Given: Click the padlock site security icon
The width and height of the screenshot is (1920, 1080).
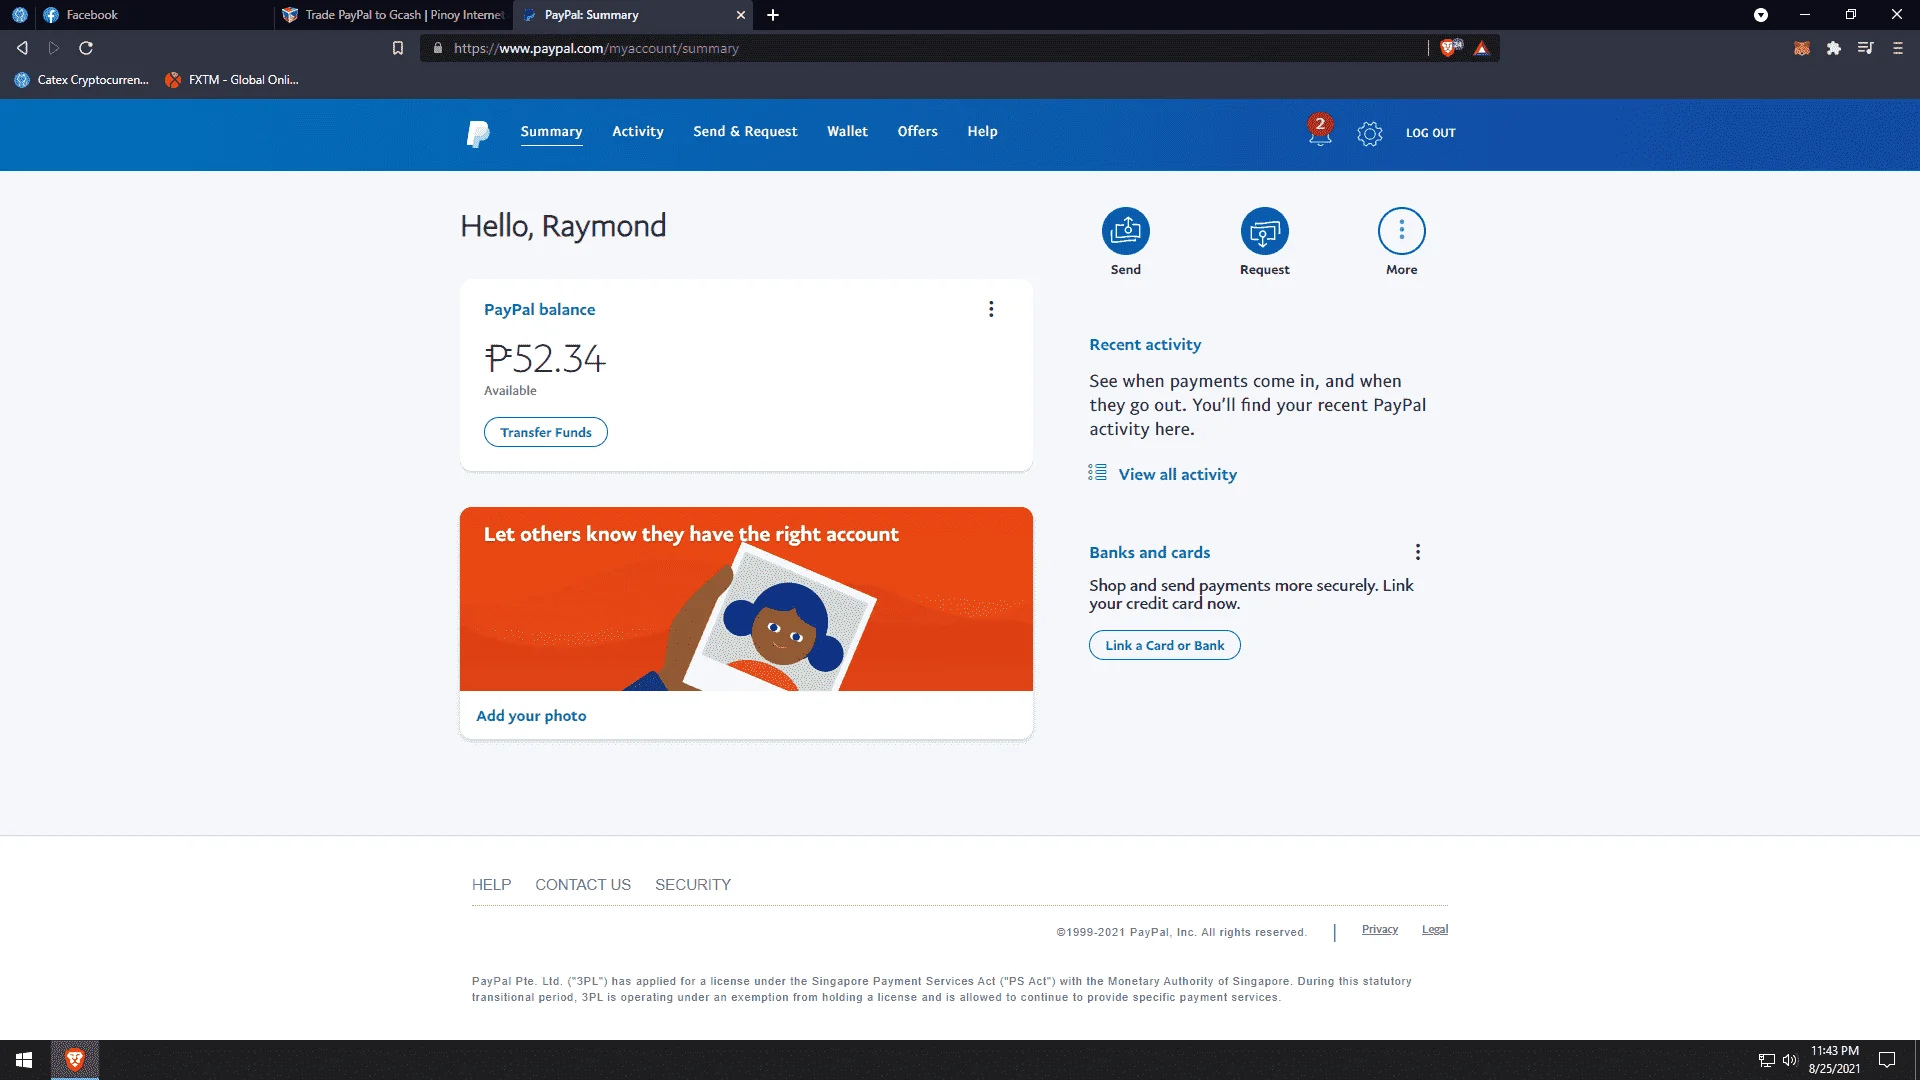Looking at the screenshot, I should tap(437, 48).
